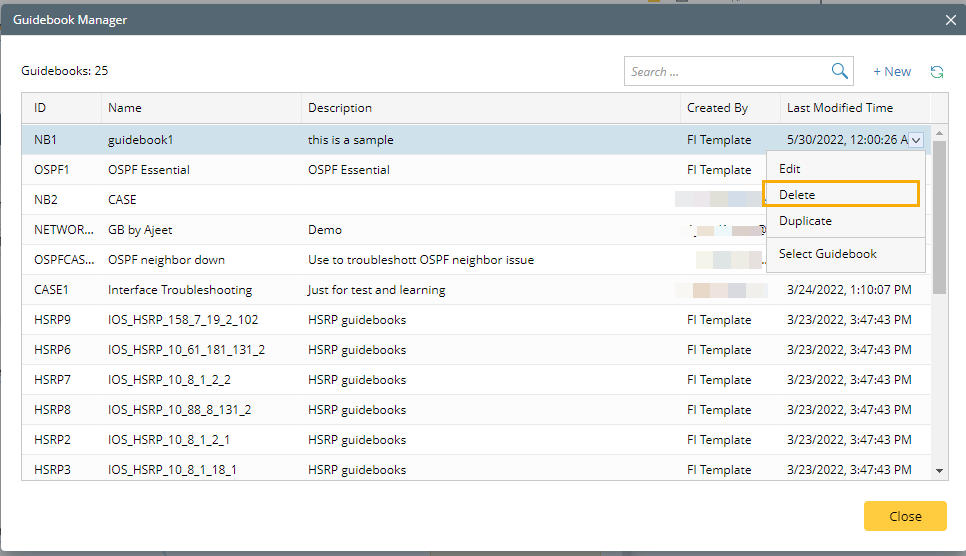Pick Duplicate from the context menu
Screen dimensions: 966x556
pyautogui.click(x=805, y=221)
